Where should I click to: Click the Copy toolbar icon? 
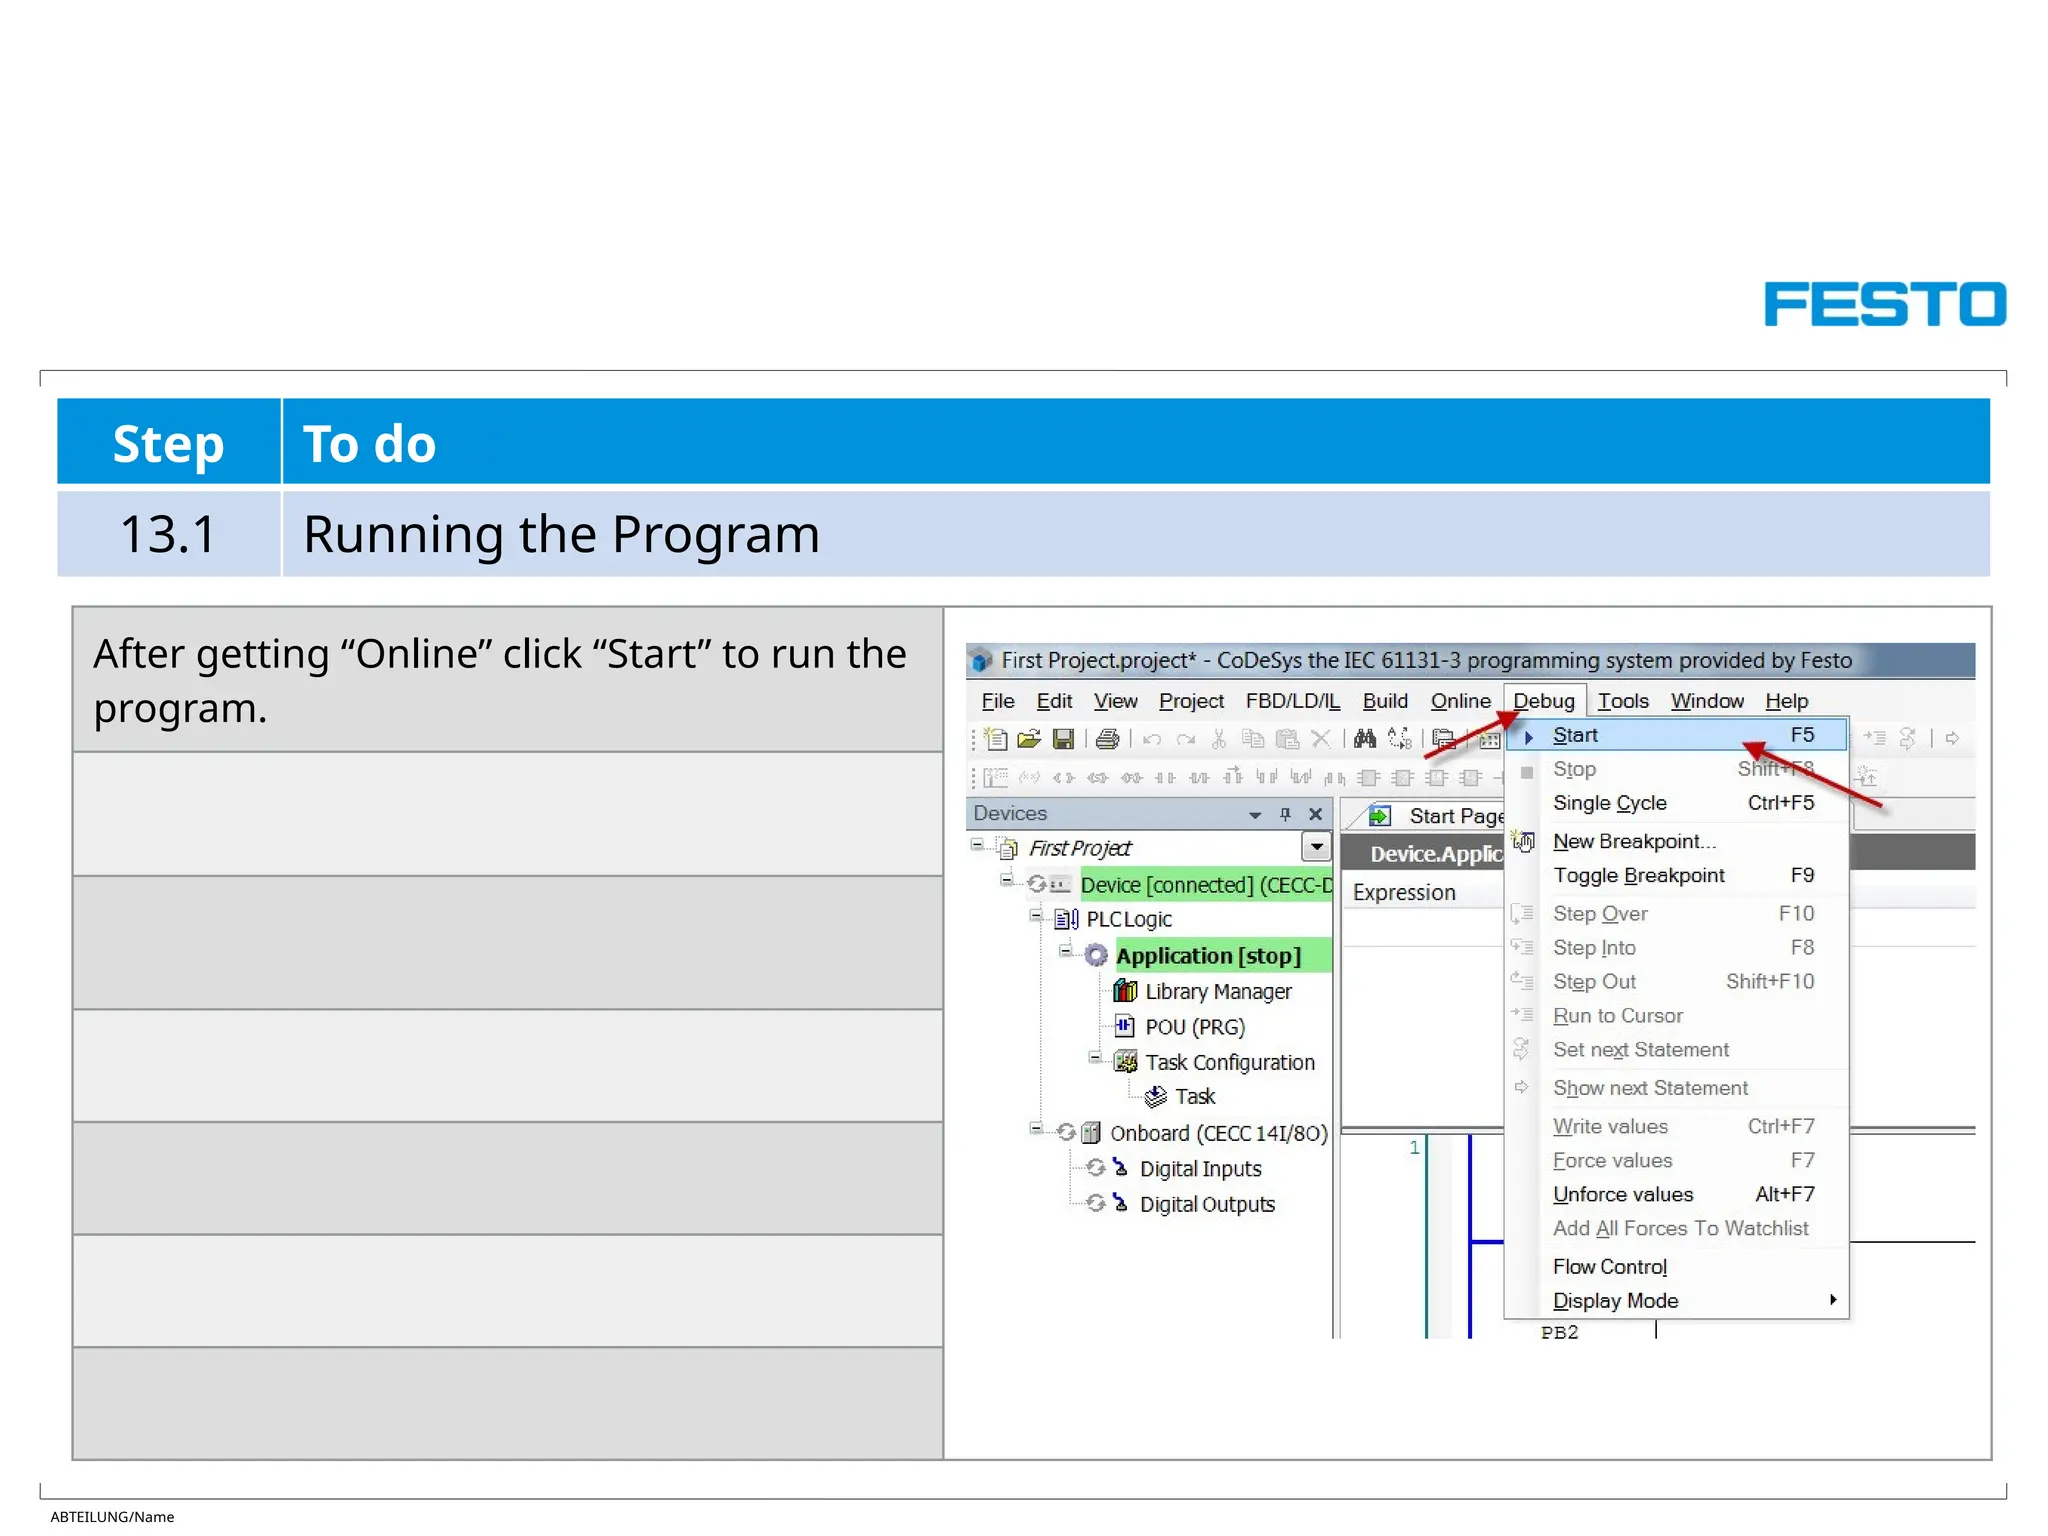(1253, 739)
